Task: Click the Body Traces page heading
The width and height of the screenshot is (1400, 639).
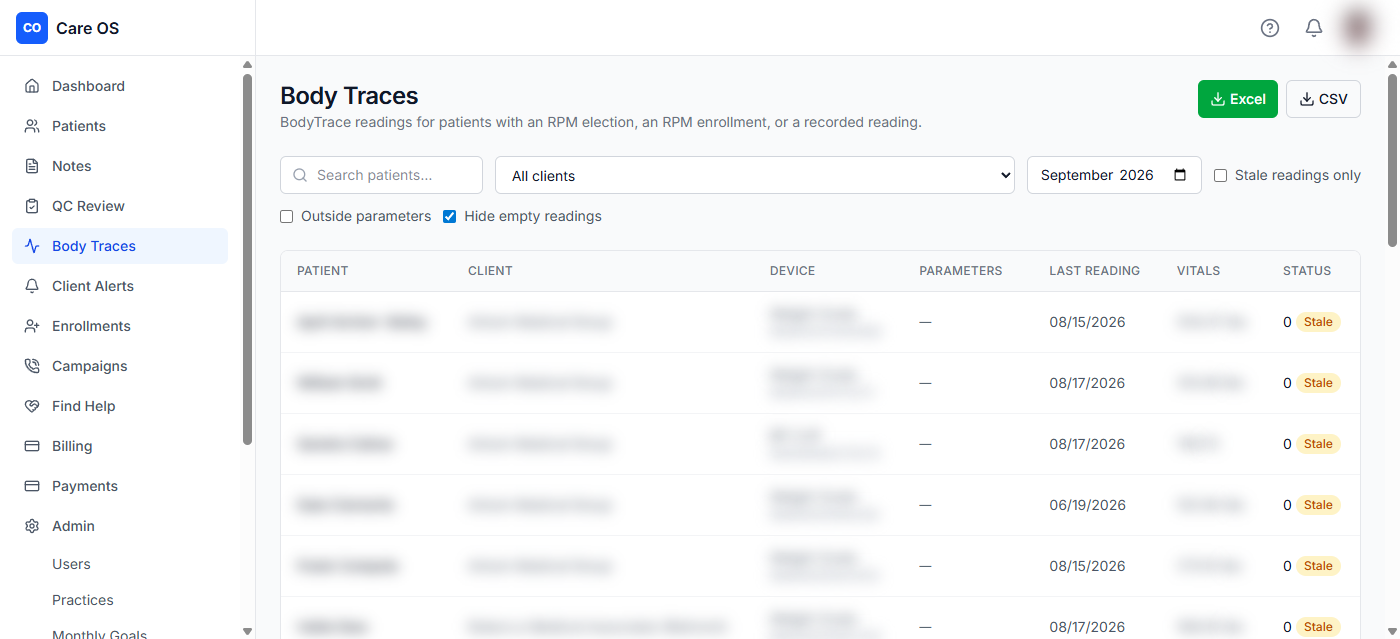Action: click(x=349, y=96)
